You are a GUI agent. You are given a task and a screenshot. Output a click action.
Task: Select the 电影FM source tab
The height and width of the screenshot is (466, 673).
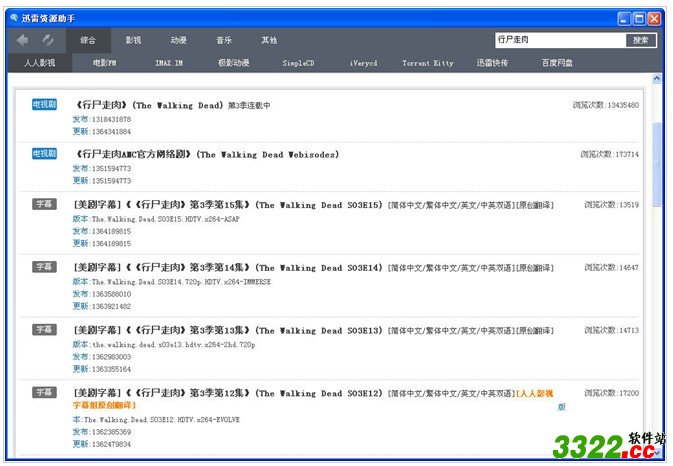(x=104, y=63)
